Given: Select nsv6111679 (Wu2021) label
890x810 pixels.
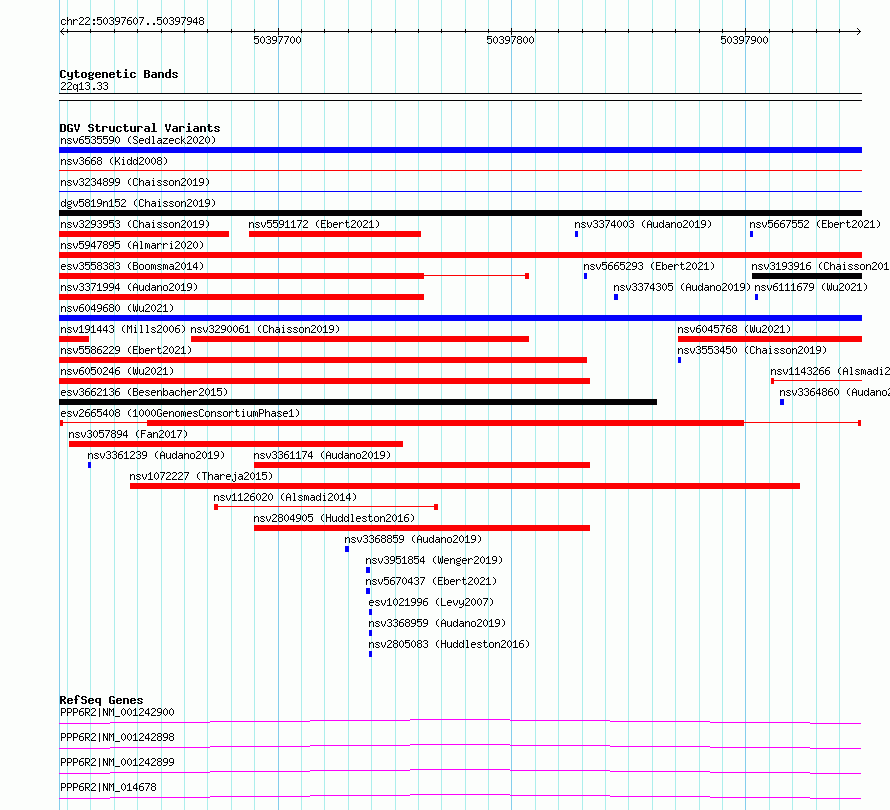Looking at the screenshot, I should [811, 287].
